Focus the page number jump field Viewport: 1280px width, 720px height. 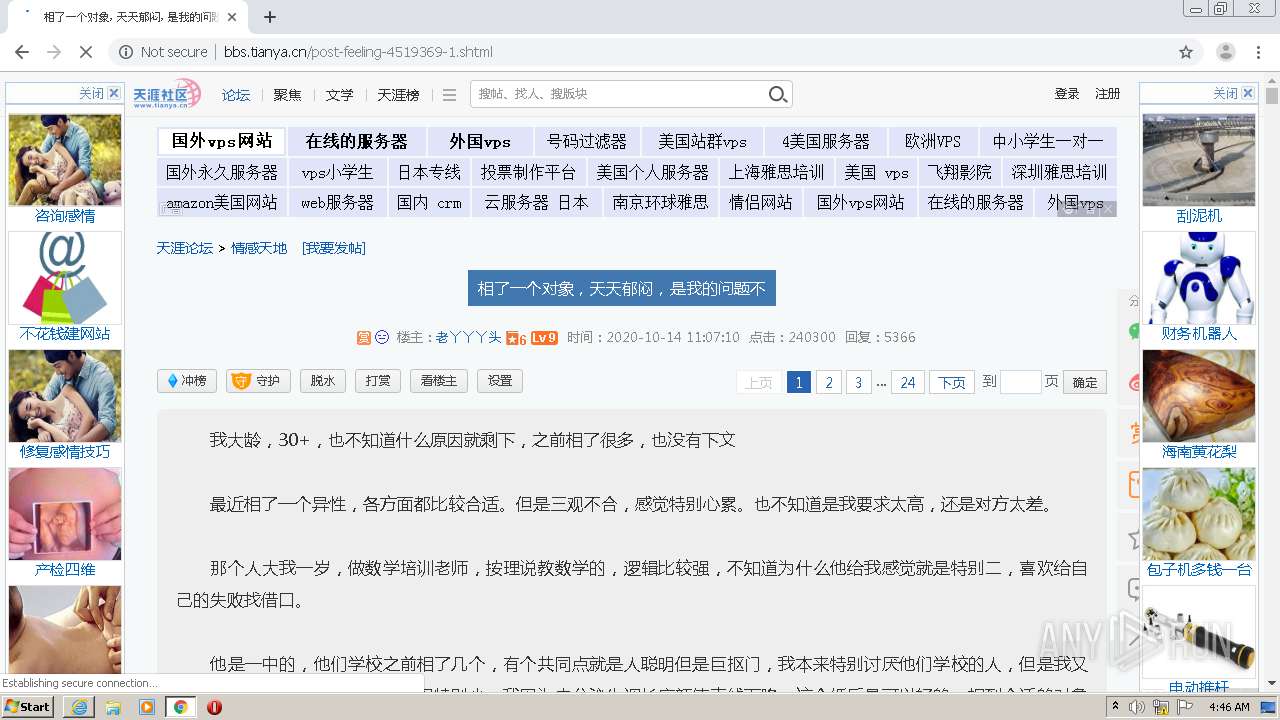point(1020,382)
